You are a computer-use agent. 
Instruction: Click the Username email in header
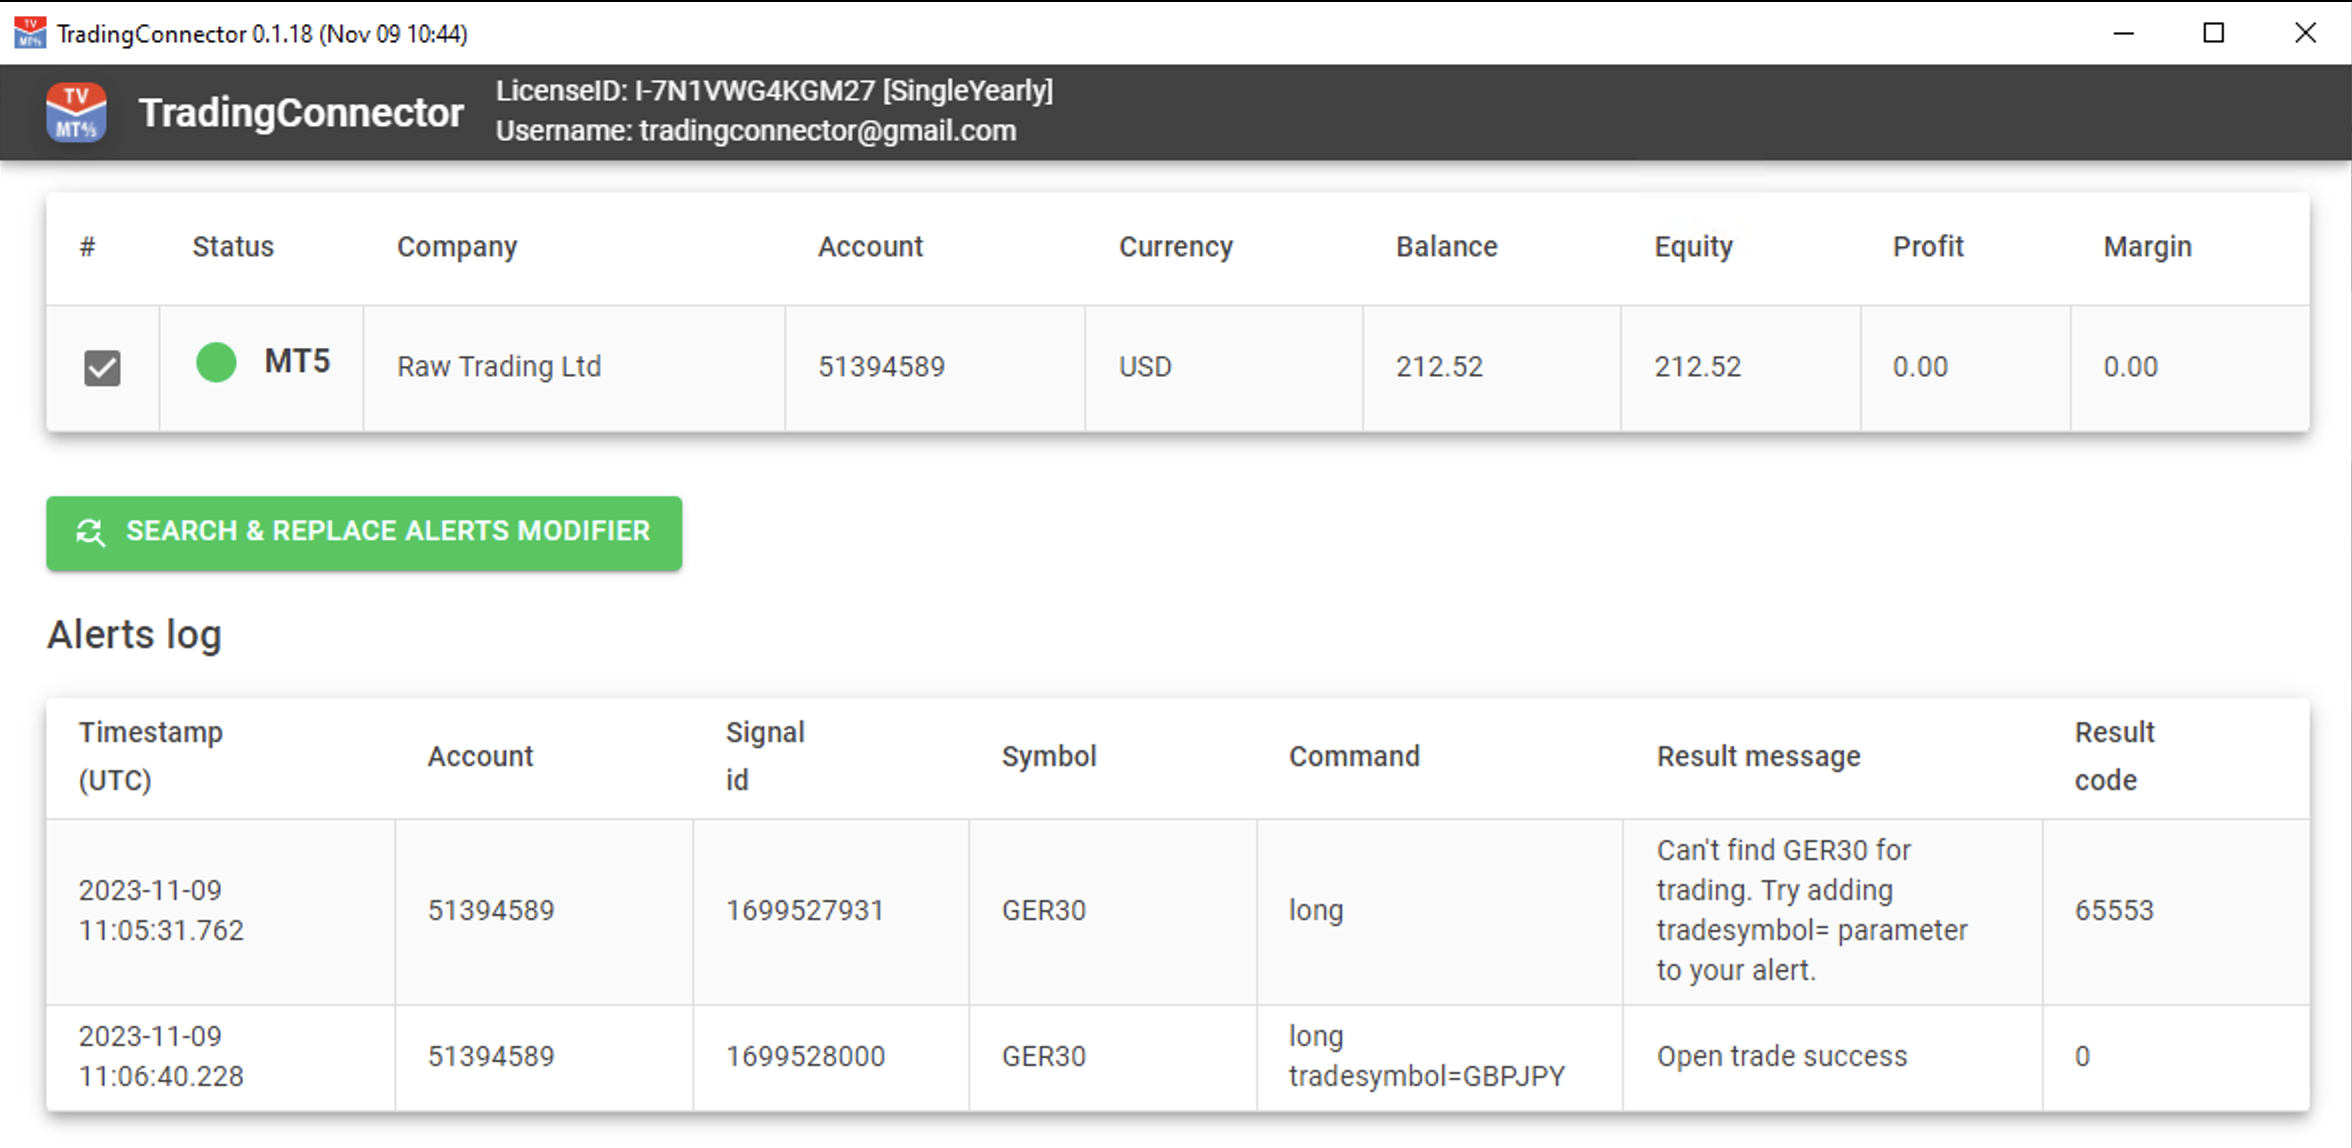click(756, 131)
